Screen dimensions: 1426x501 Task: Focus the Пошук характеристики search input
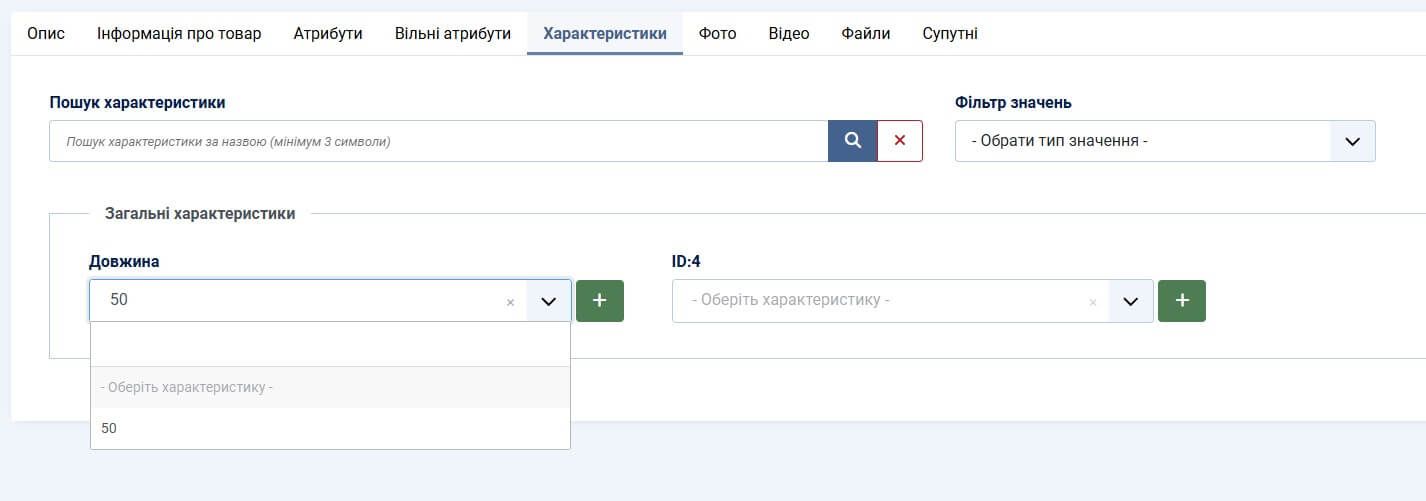[x=438, y=141]
